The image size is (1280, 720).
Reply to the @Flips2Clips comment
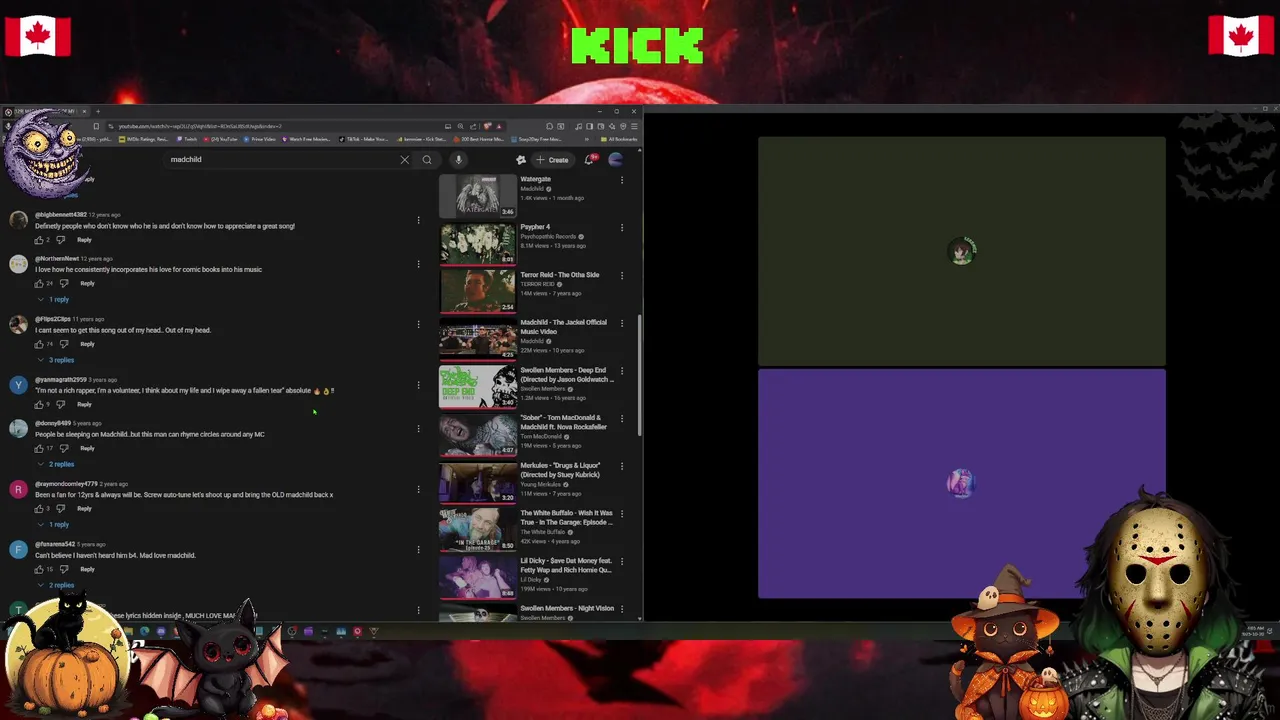click(87, 344)
